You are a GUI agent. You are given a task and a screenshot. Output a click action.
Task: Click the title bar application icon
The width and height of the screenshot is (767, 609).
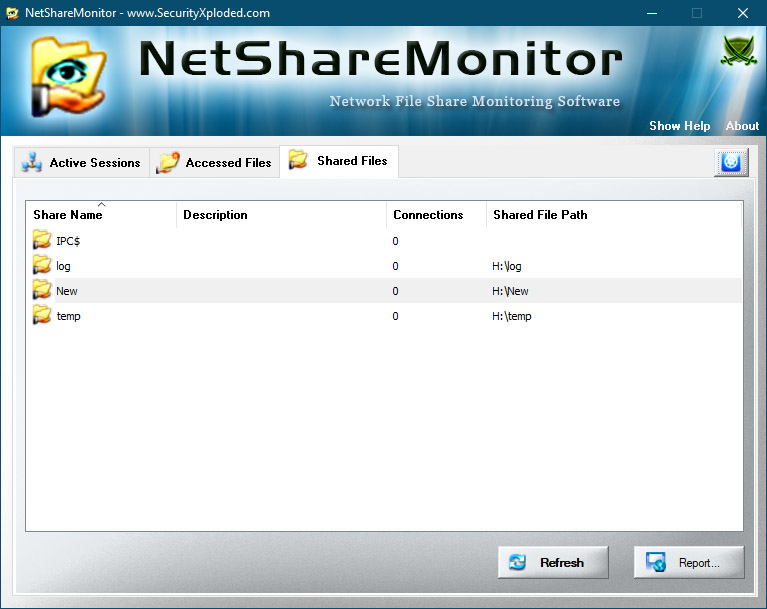tap(12, 13)
